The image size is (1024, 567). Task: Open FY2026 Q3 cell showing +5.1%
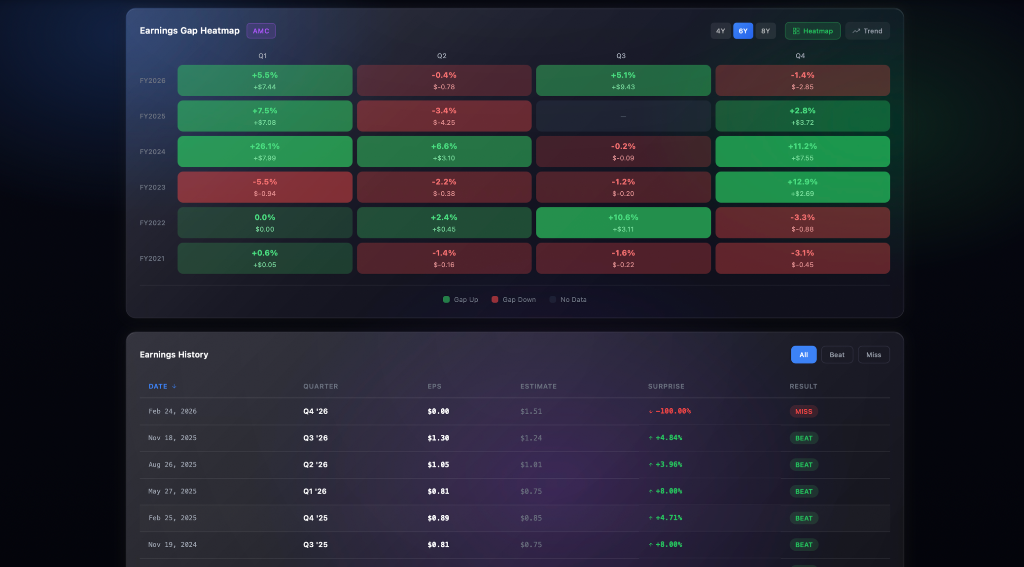pyautogui.click(x=623, y=80)
